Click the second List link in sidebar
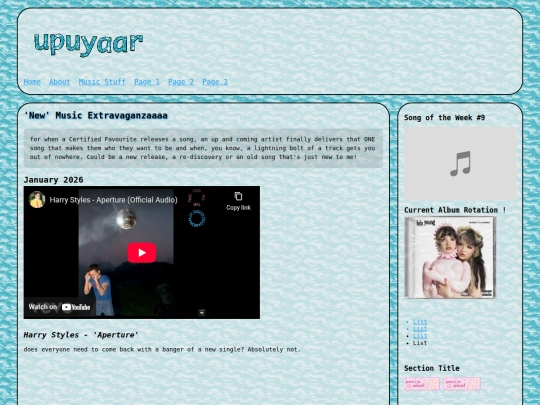The width and height of the screenshot is (540, 405). pyautogui.click(x=420, y=329)
